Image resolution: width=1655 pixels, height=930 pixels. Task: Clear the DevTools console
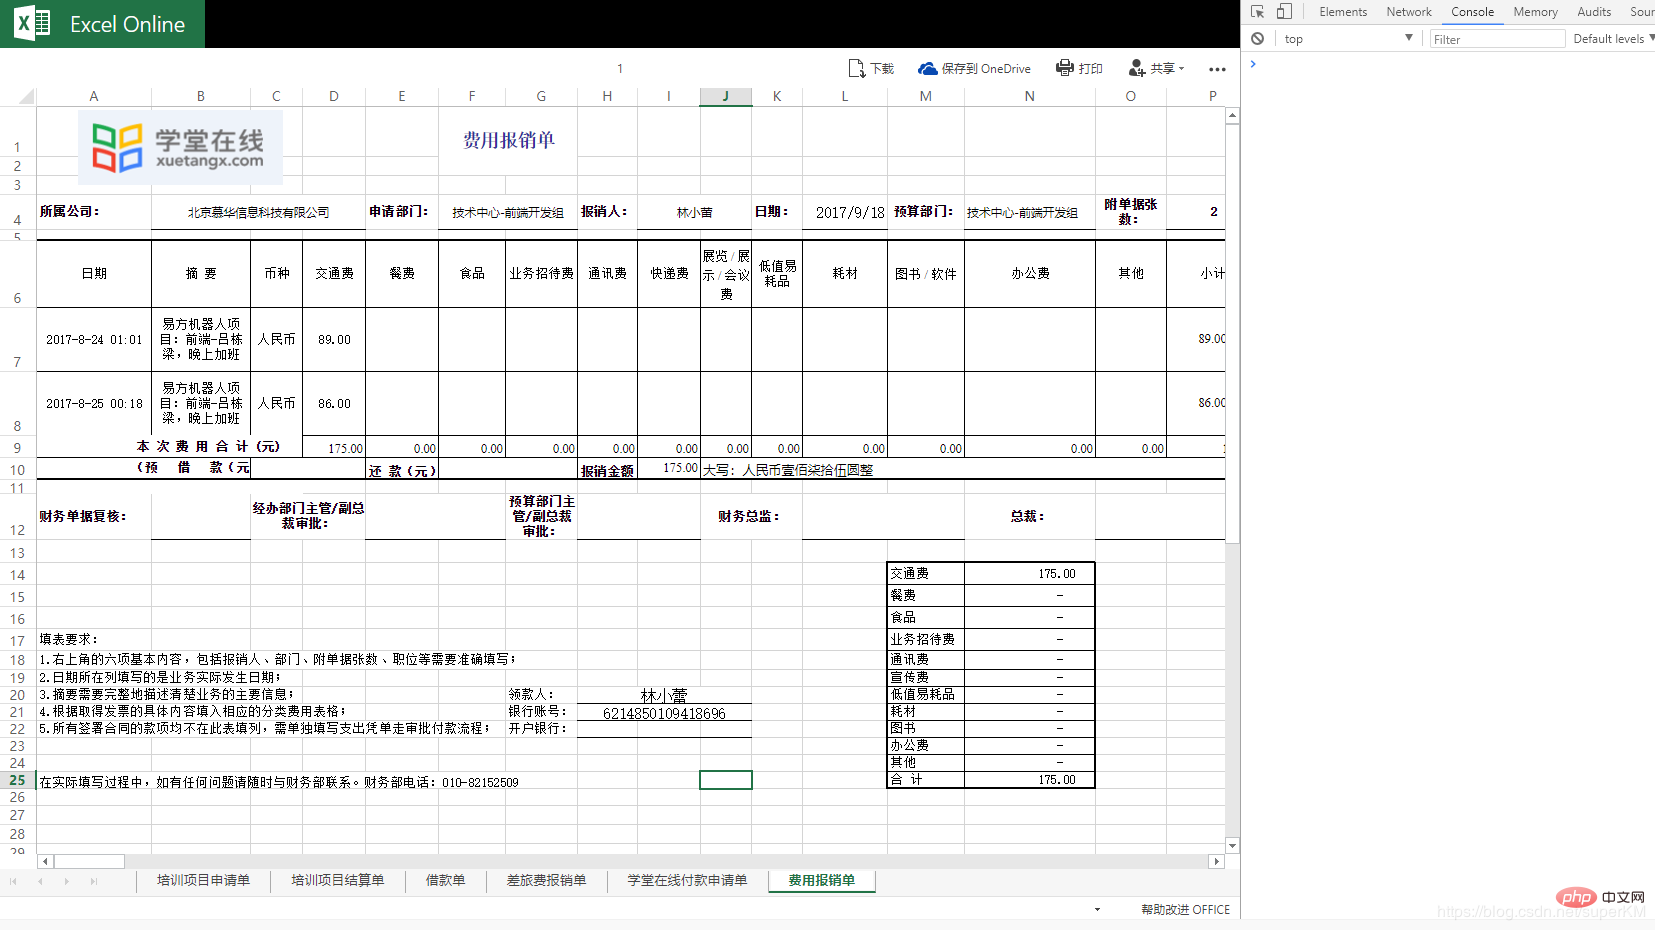(x=1257, y=39)
